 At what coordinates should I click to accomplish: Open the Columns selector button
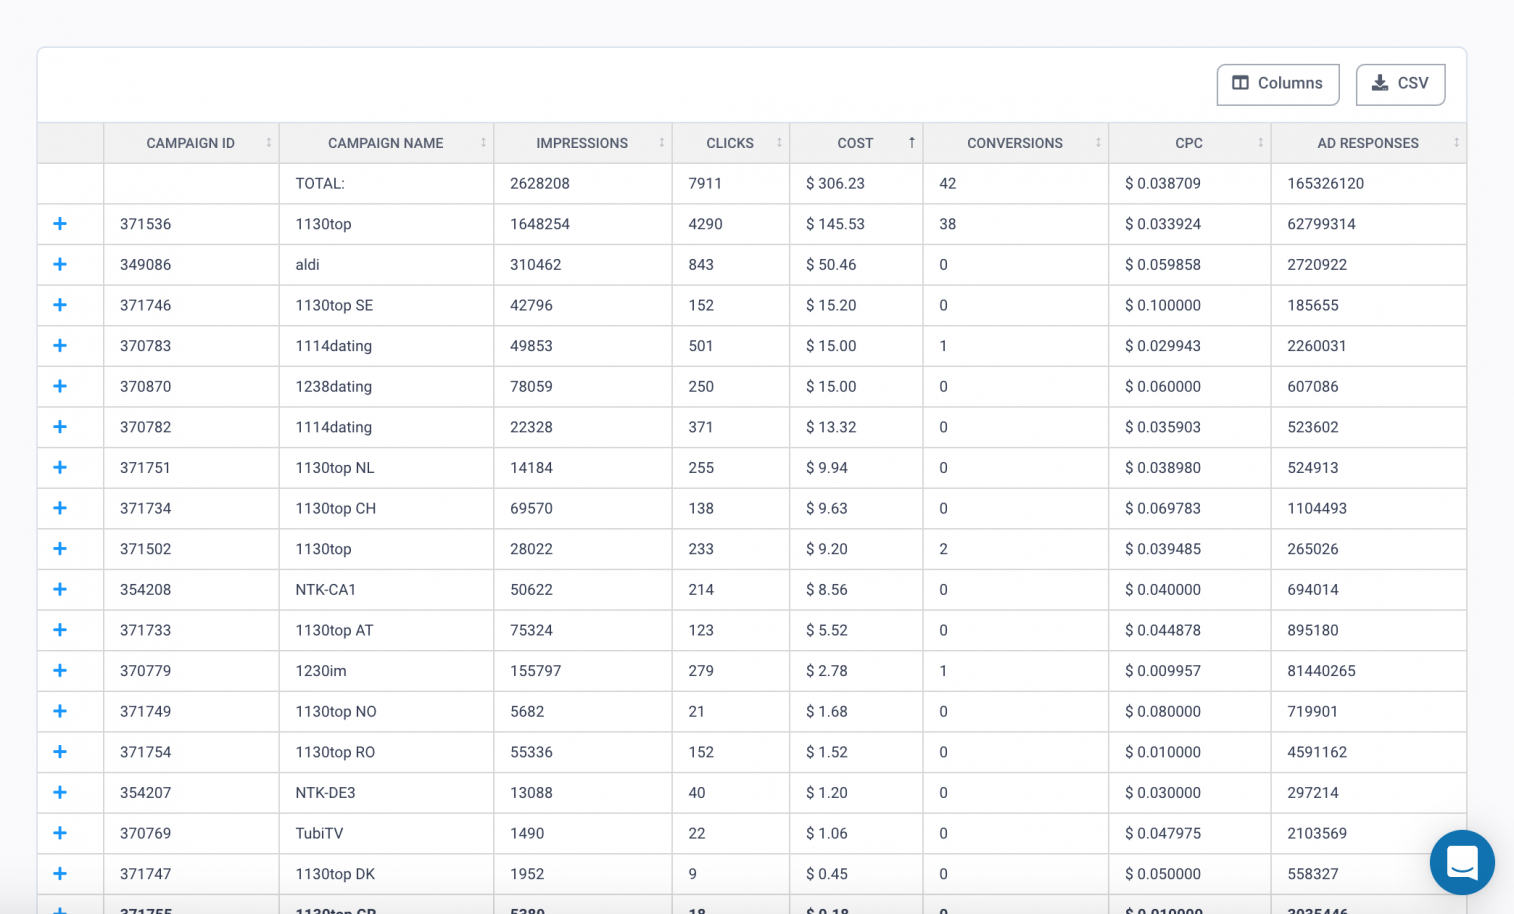(x=1277, y=84)
